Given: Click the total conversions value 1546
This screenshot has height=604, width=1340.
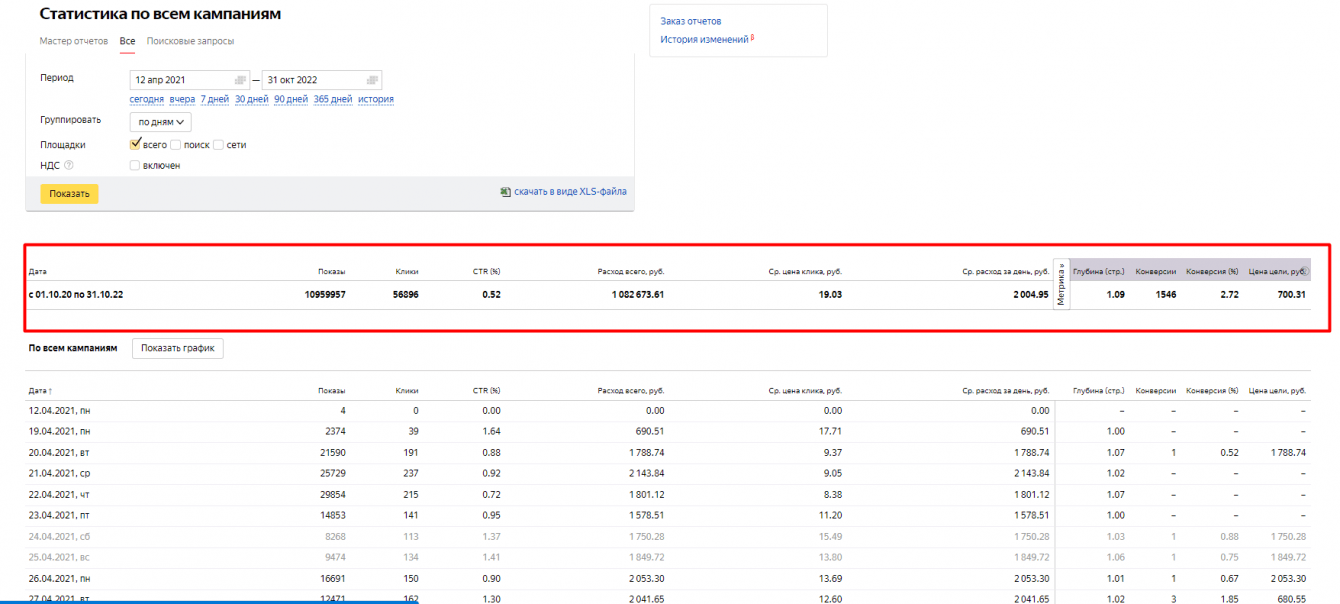Looking at the screenshot, I should click(1166, 295).
